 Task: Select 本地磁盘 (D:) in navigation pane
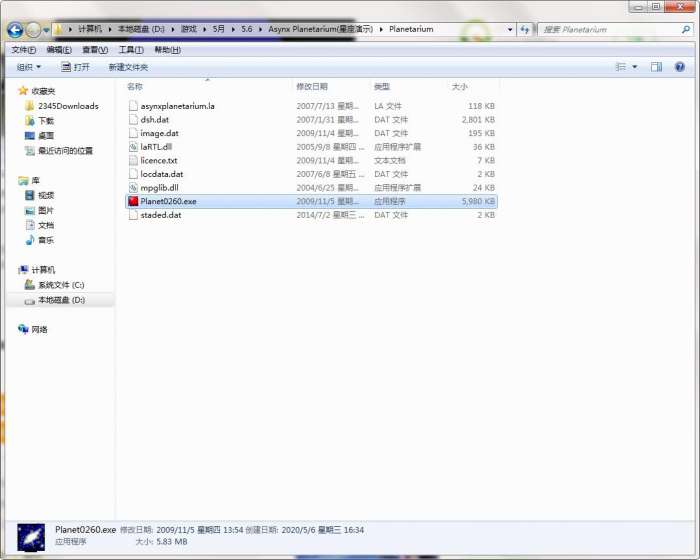tap(60, 300)
